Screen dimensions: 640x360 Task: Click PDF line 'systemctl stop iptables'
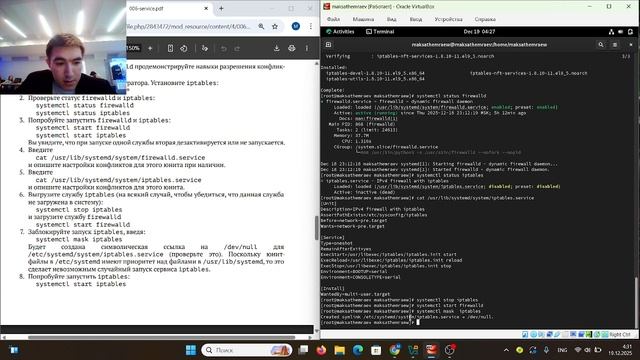79,209
